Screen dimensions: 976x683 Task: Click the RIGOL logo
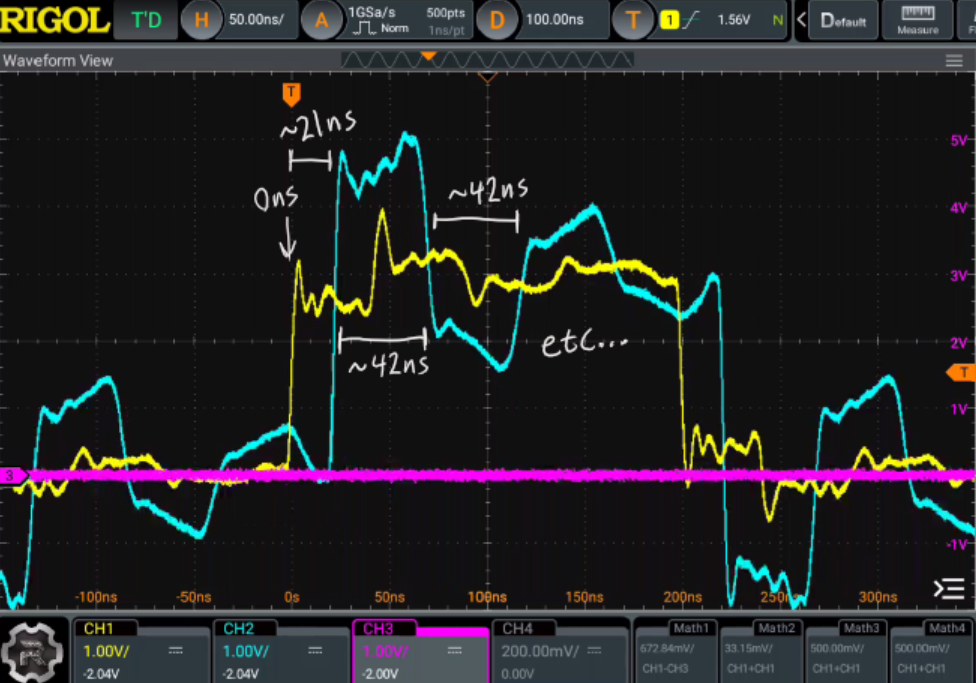pos(54,20)
